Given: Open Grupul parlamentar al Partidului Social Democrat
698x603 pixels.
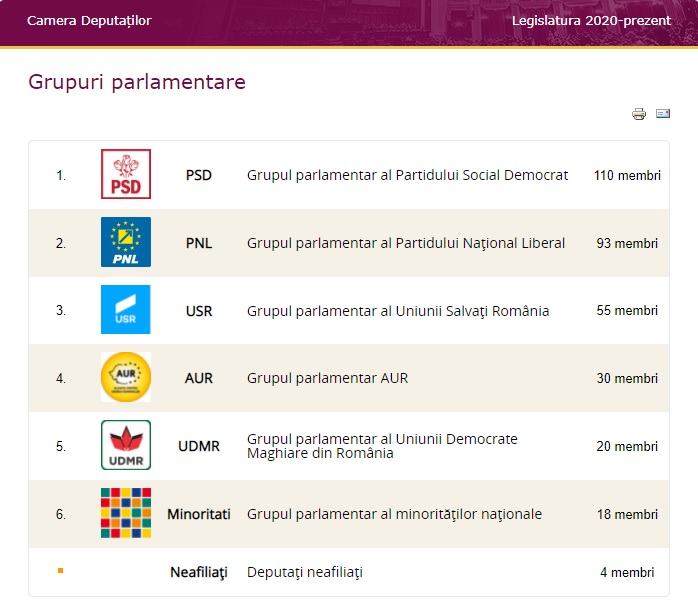Looking at the screenshot, I should point(407,175).
